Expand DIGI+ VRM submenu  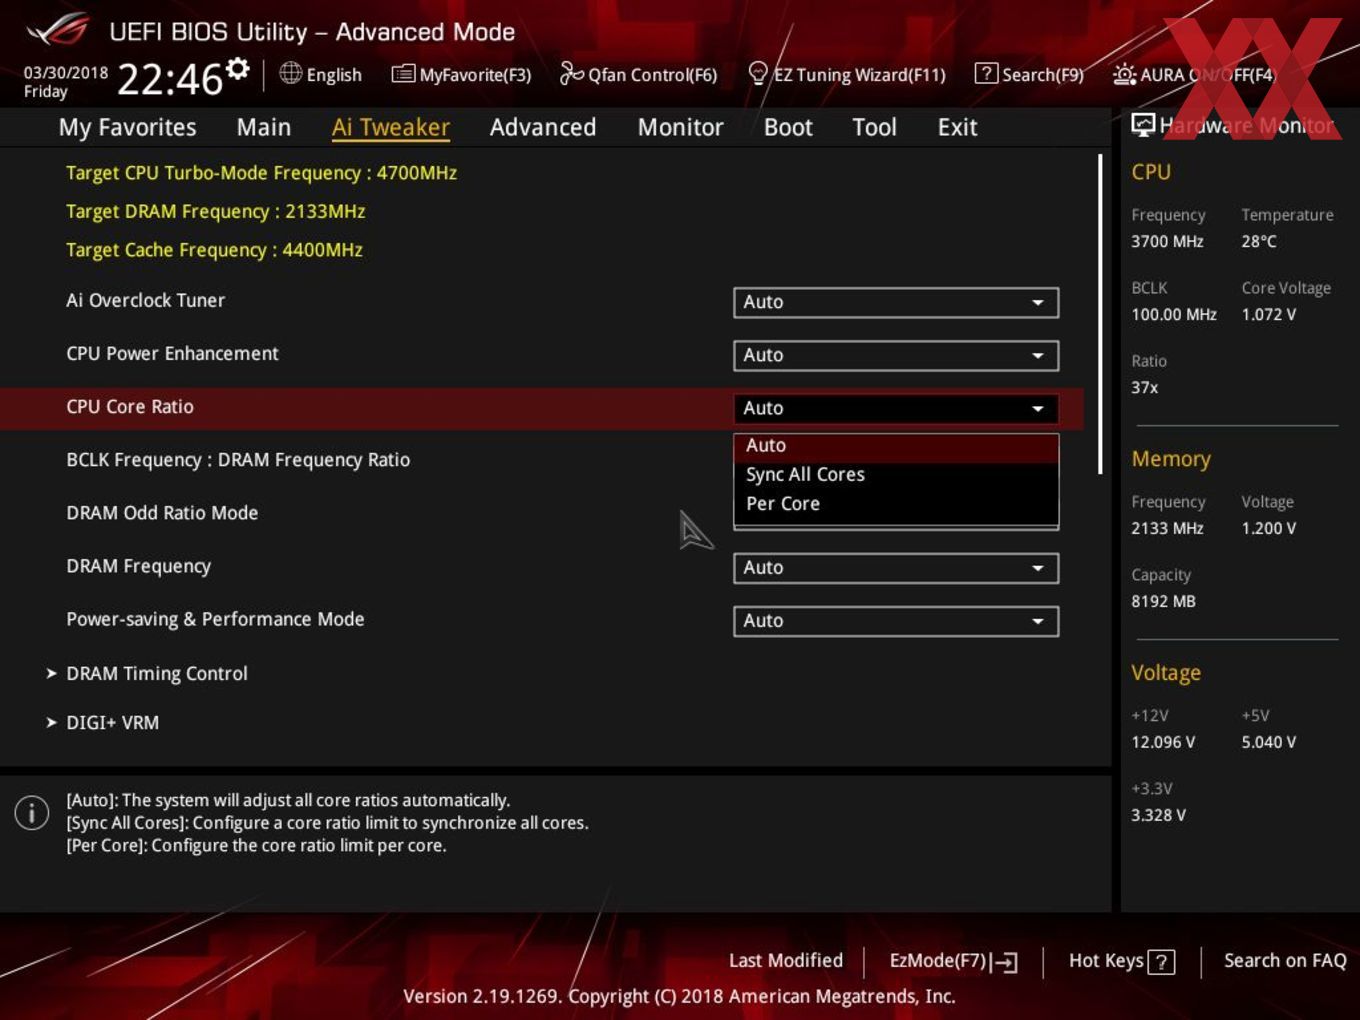102,722
